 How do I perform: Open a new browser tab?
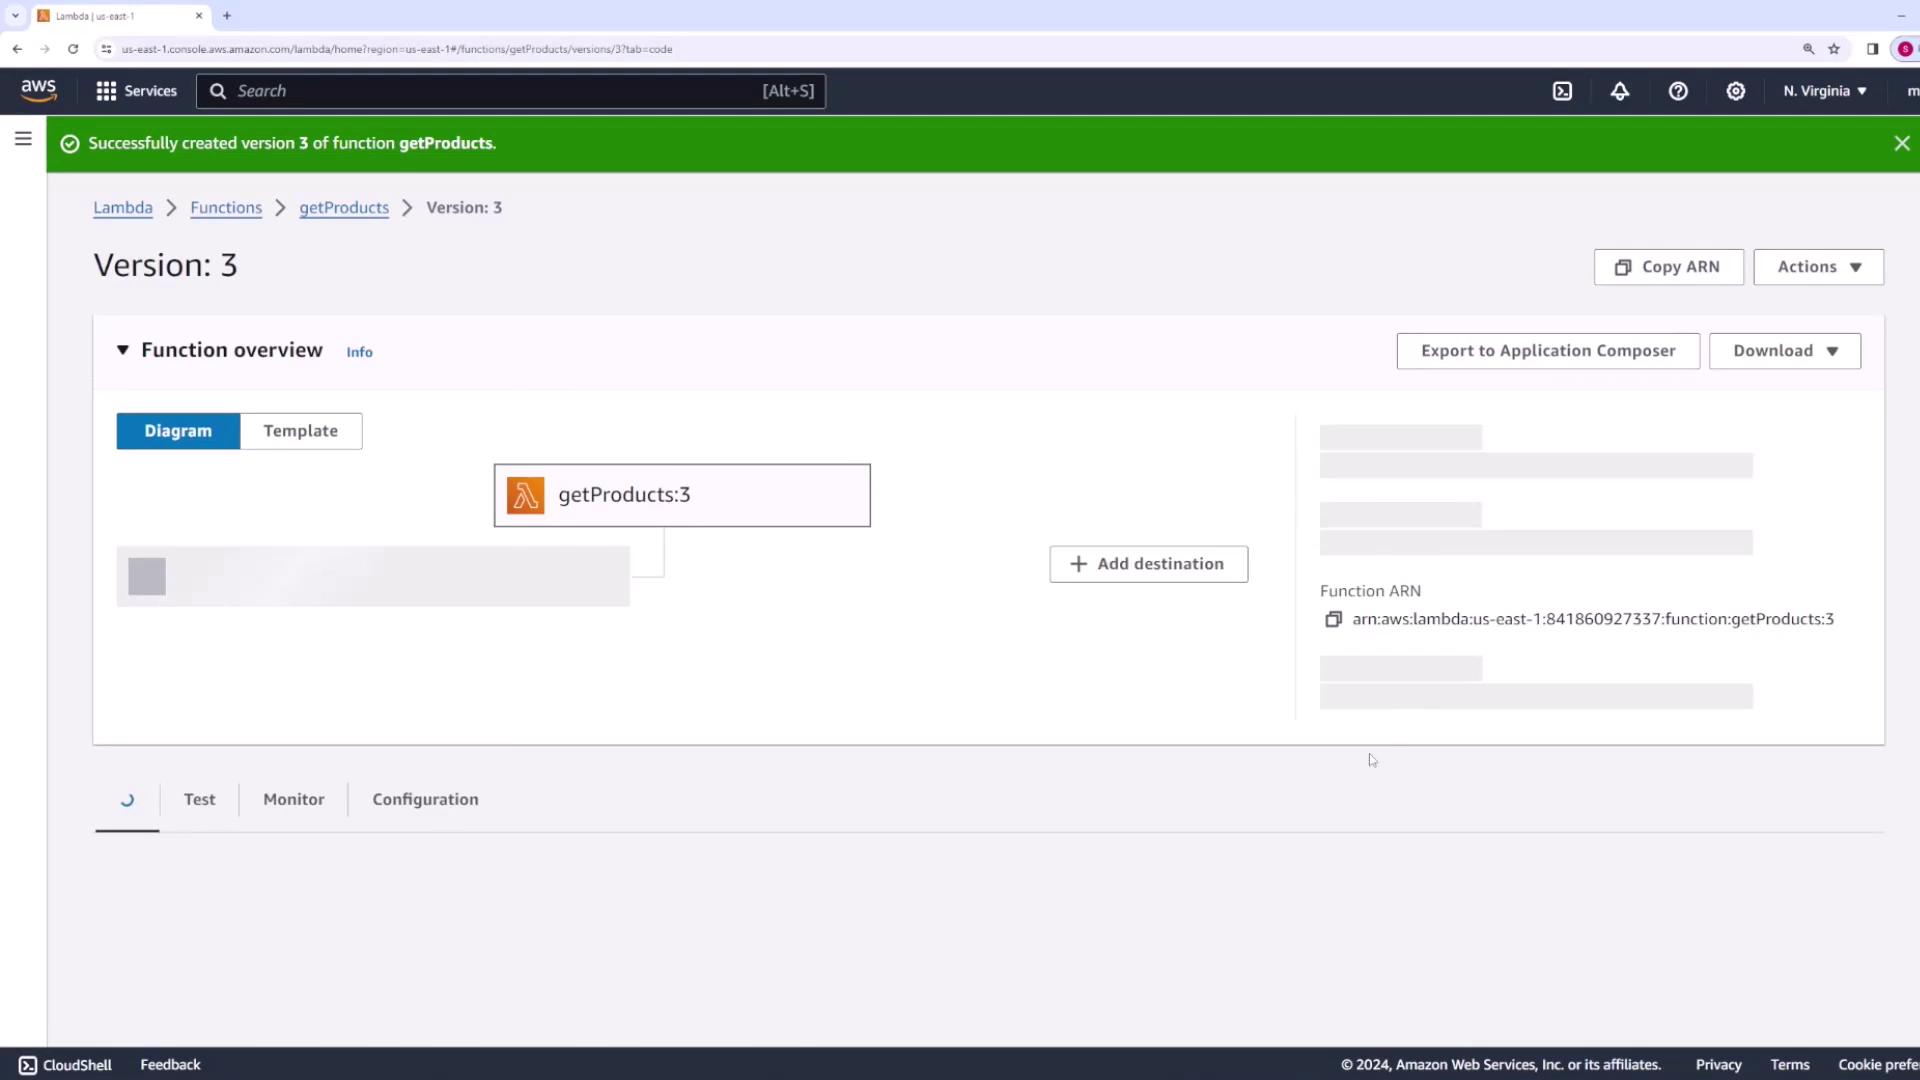227,16
